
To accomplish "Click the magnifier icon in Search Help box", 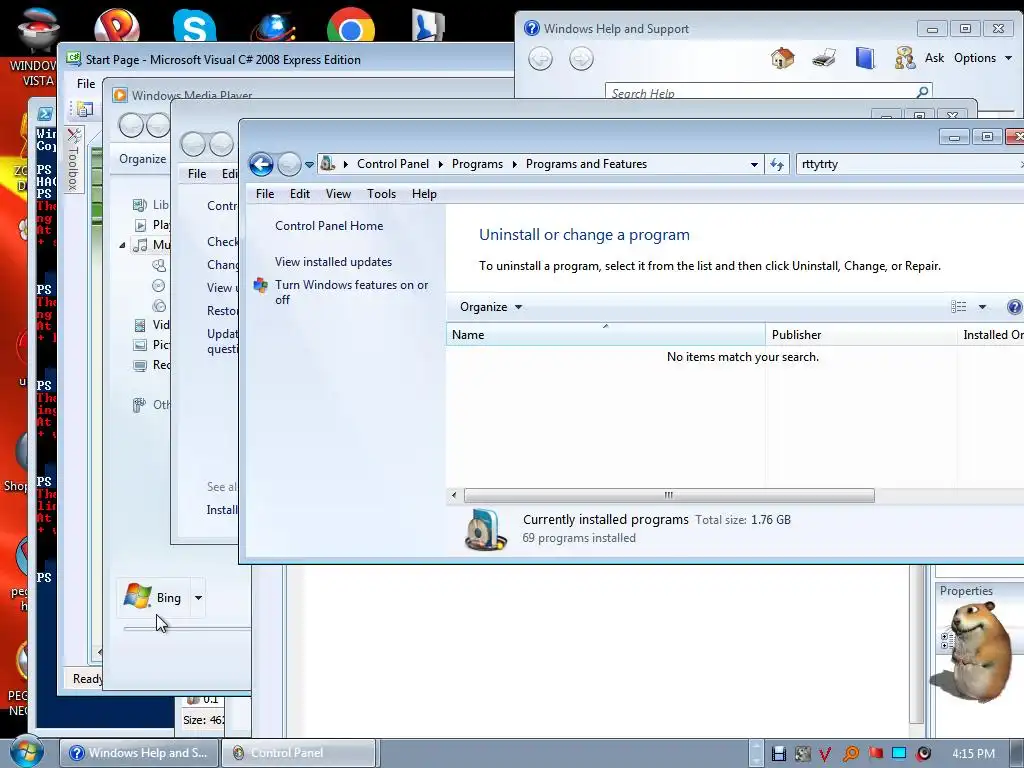I will coord(923,92).
